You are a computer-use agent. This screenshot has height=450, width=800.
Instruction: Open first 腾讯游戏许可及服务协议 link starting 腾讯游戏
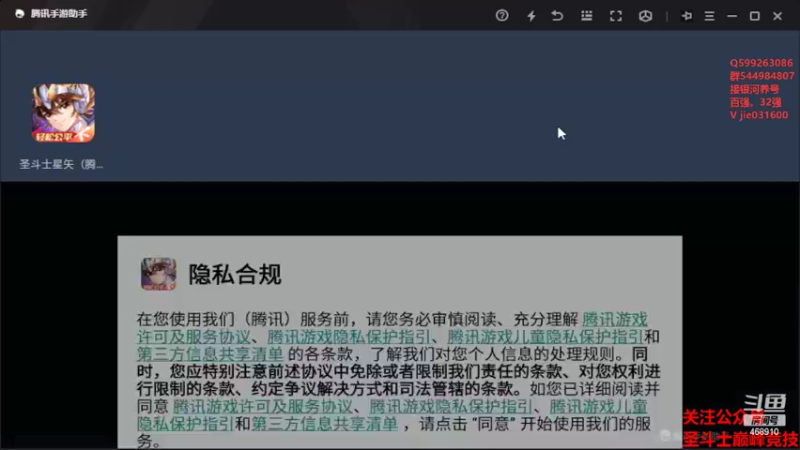[615, 320]
